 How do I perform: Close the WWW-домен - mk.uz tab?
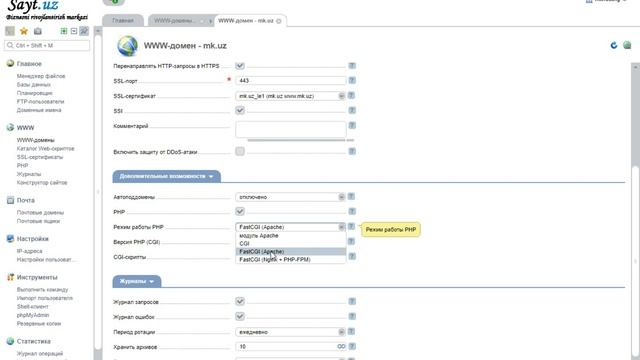(x=279, y=21)
